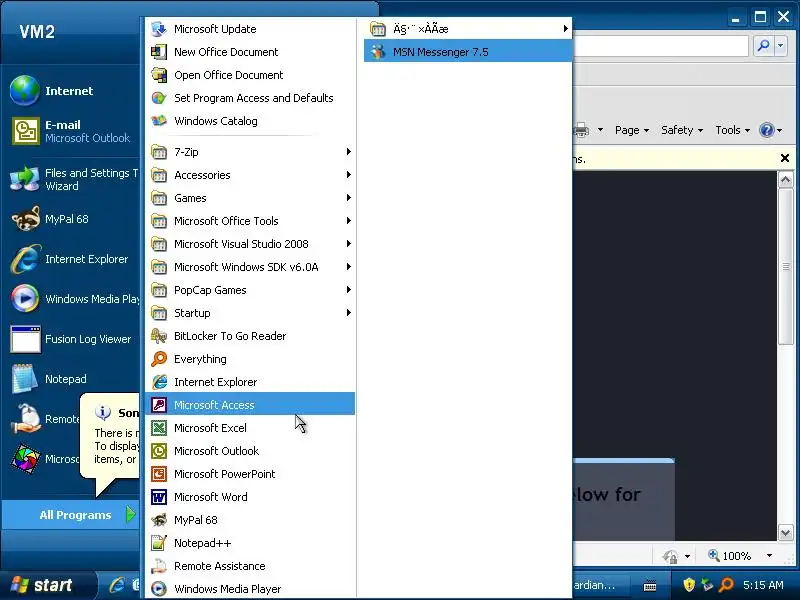Open Microsoft Update from programs list
This screenshot has height=600, width=800.
(250, 29)
